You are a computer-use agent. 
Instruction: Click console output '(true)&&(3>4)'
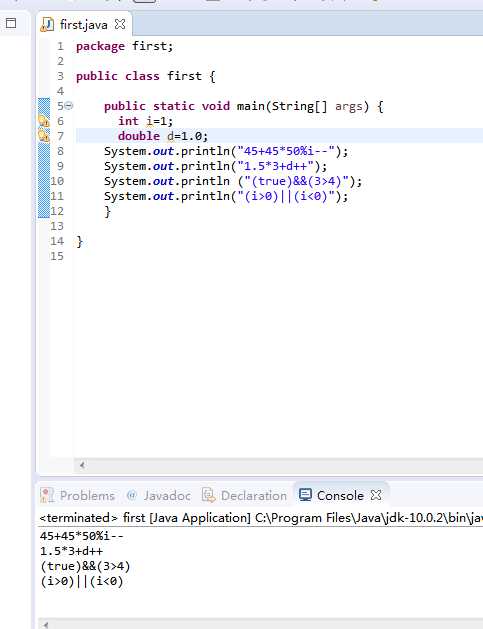(85, 566)
